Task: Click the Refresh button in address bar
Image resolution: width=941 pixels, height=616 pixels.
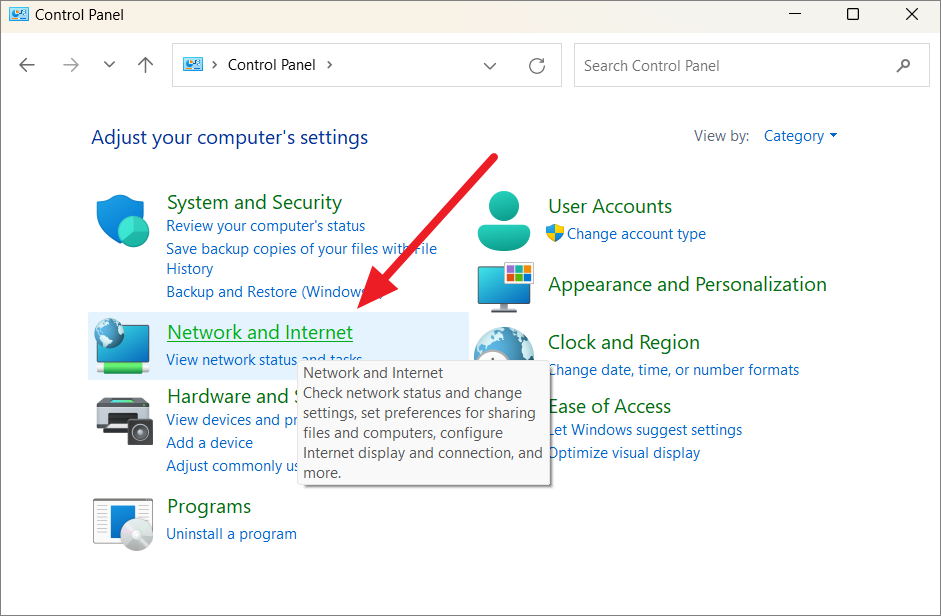Action: tap(537, 66)
